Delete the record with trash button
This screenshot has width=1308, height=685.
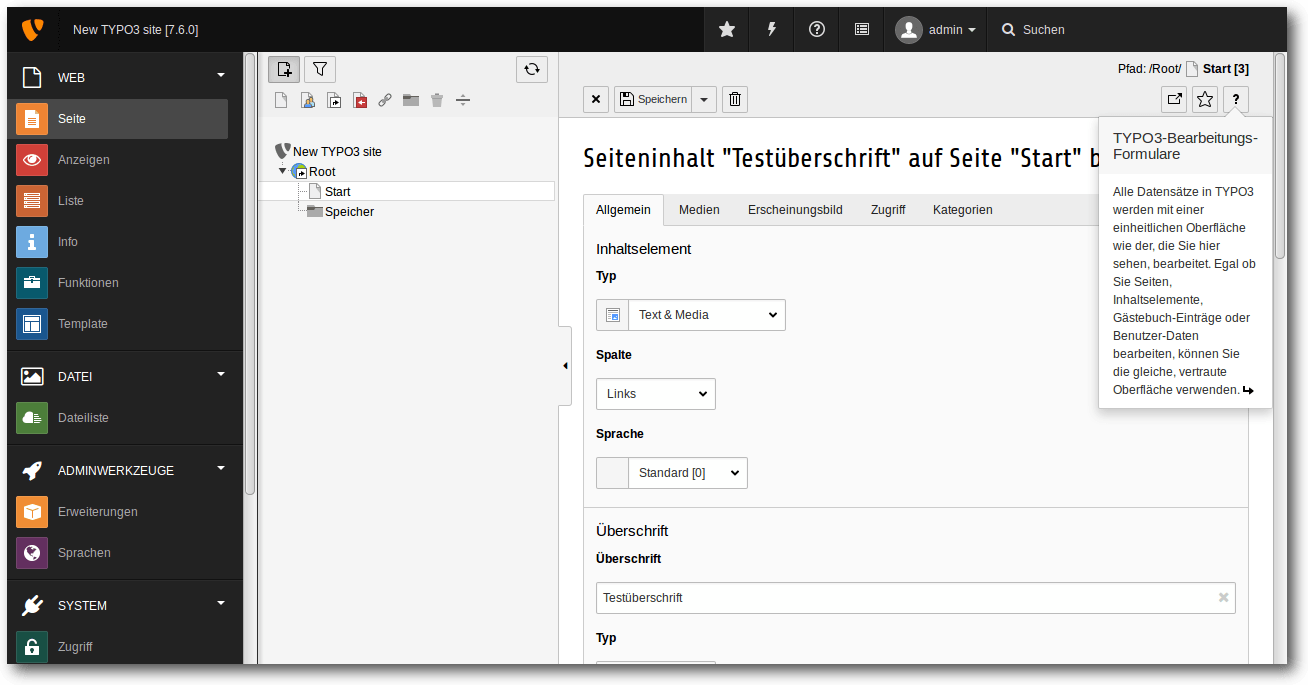point(735,99)
